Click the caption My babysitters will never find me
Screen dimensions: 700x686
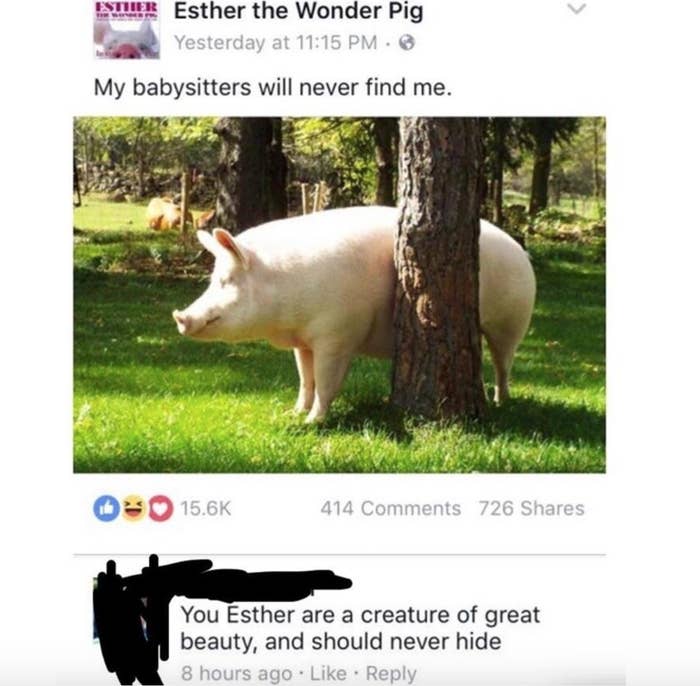point(272,87)
